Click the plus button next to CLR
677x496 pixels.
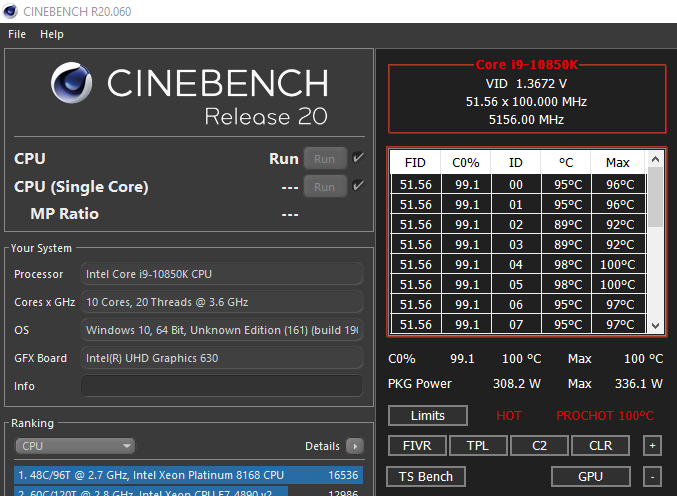(652, 445)
